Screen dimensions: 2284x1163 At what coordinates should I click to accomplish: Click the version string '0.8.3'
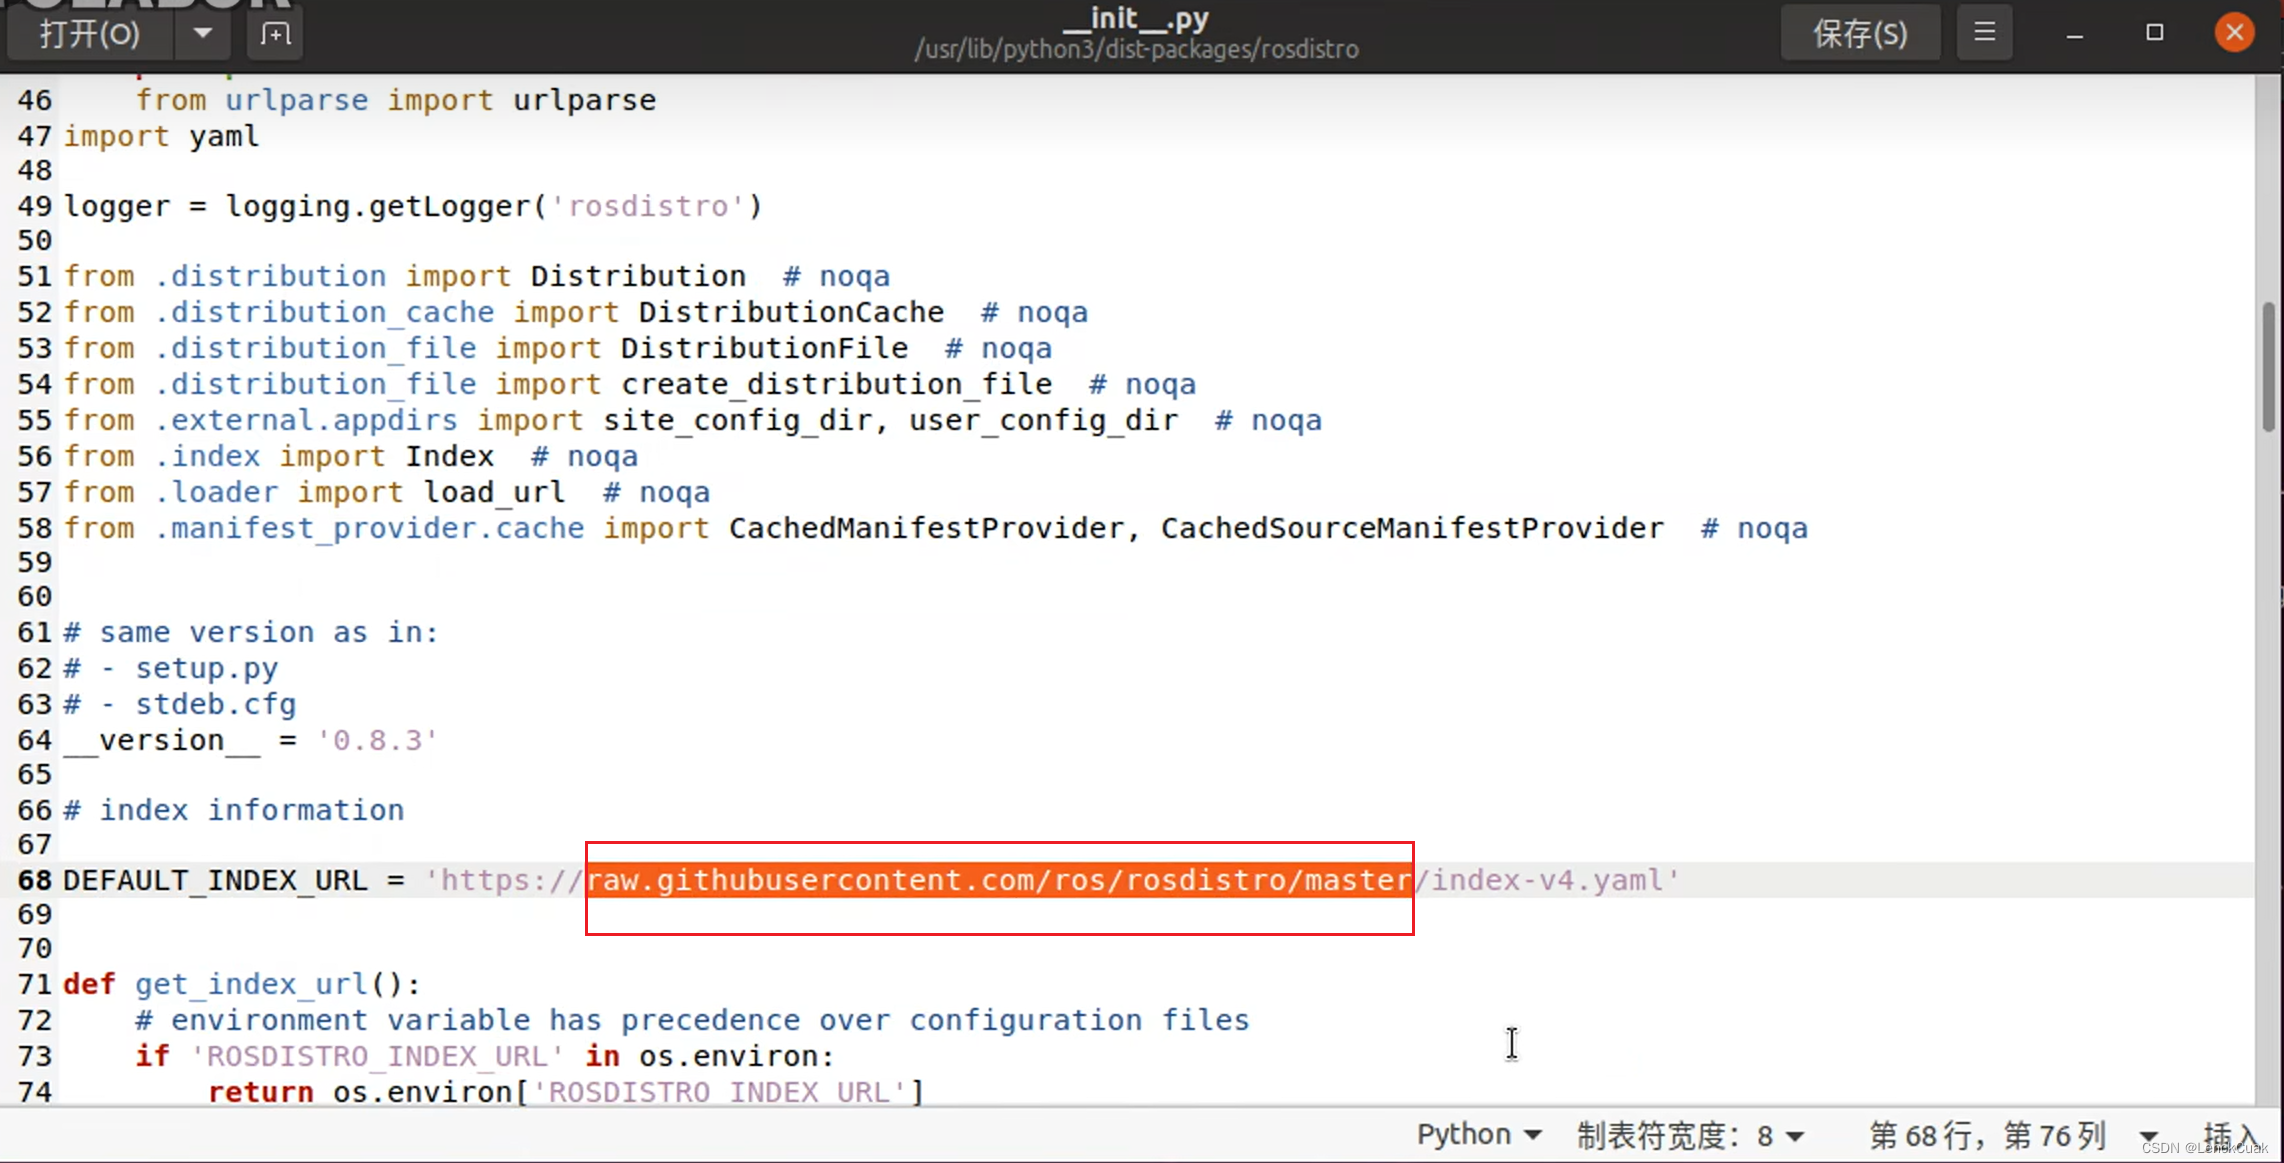377,740
